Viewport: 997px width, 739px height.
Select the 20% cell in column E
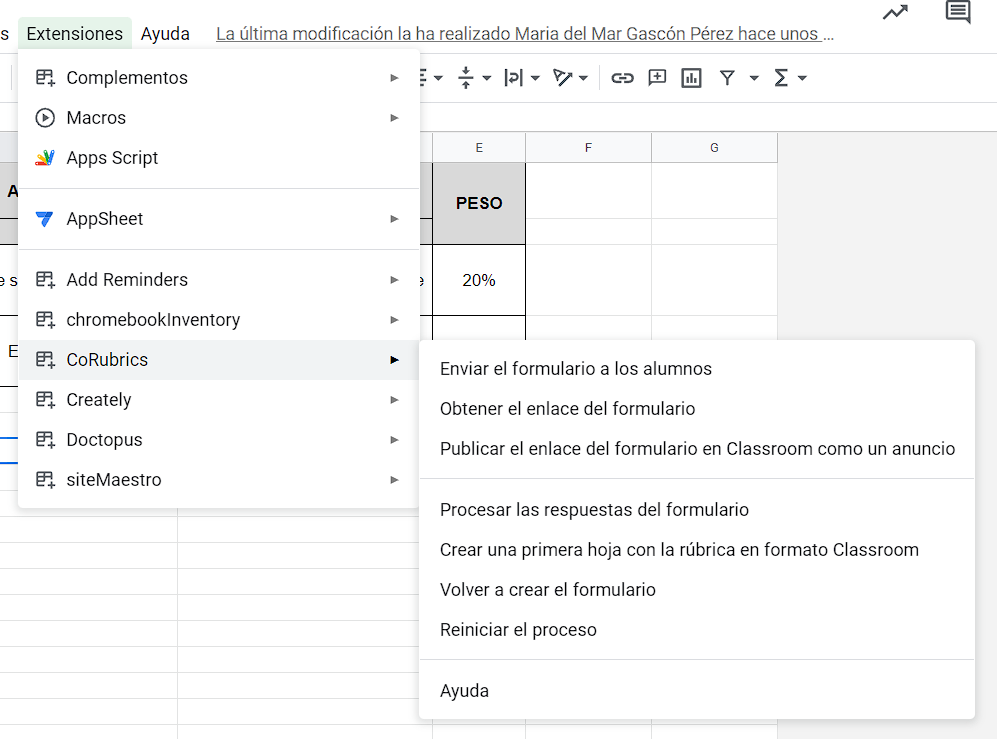pyautogui.click(x=479, y=280)
